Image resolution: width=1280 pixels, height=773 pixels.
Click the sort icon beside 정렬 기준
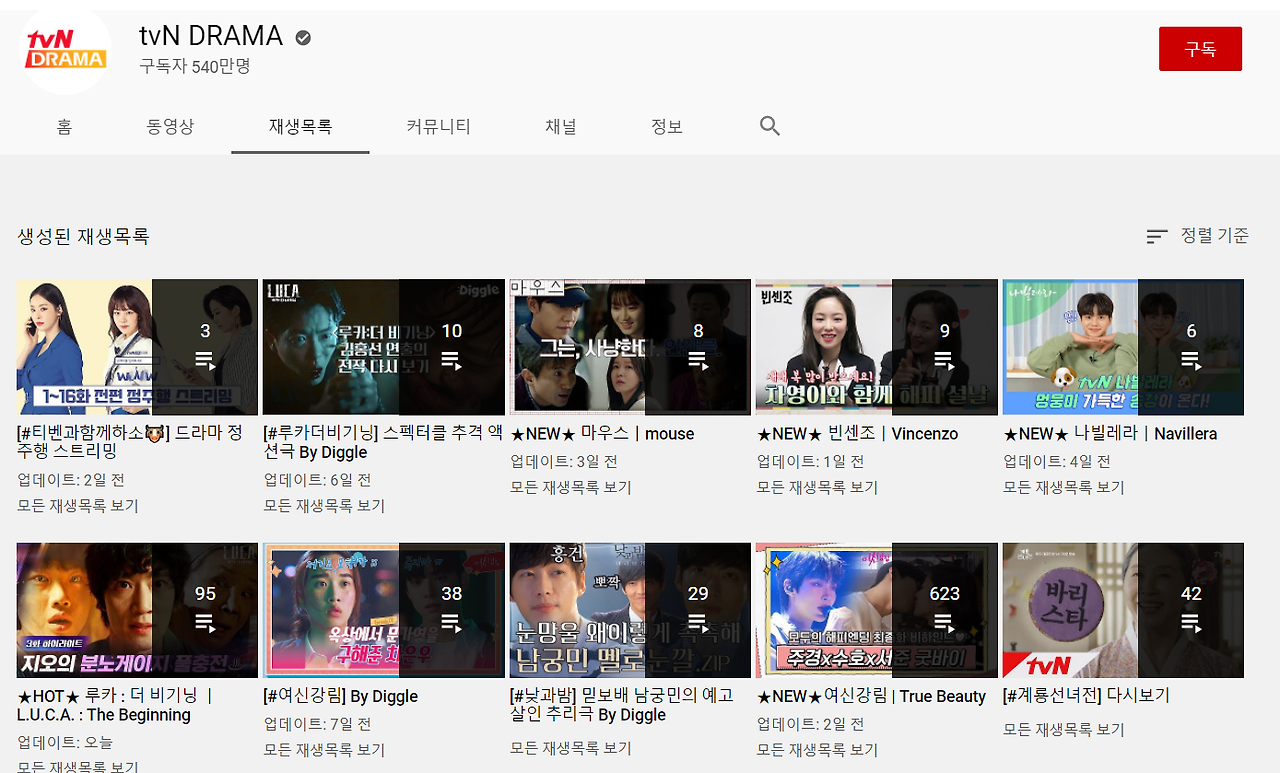[x=1156, y=236]
